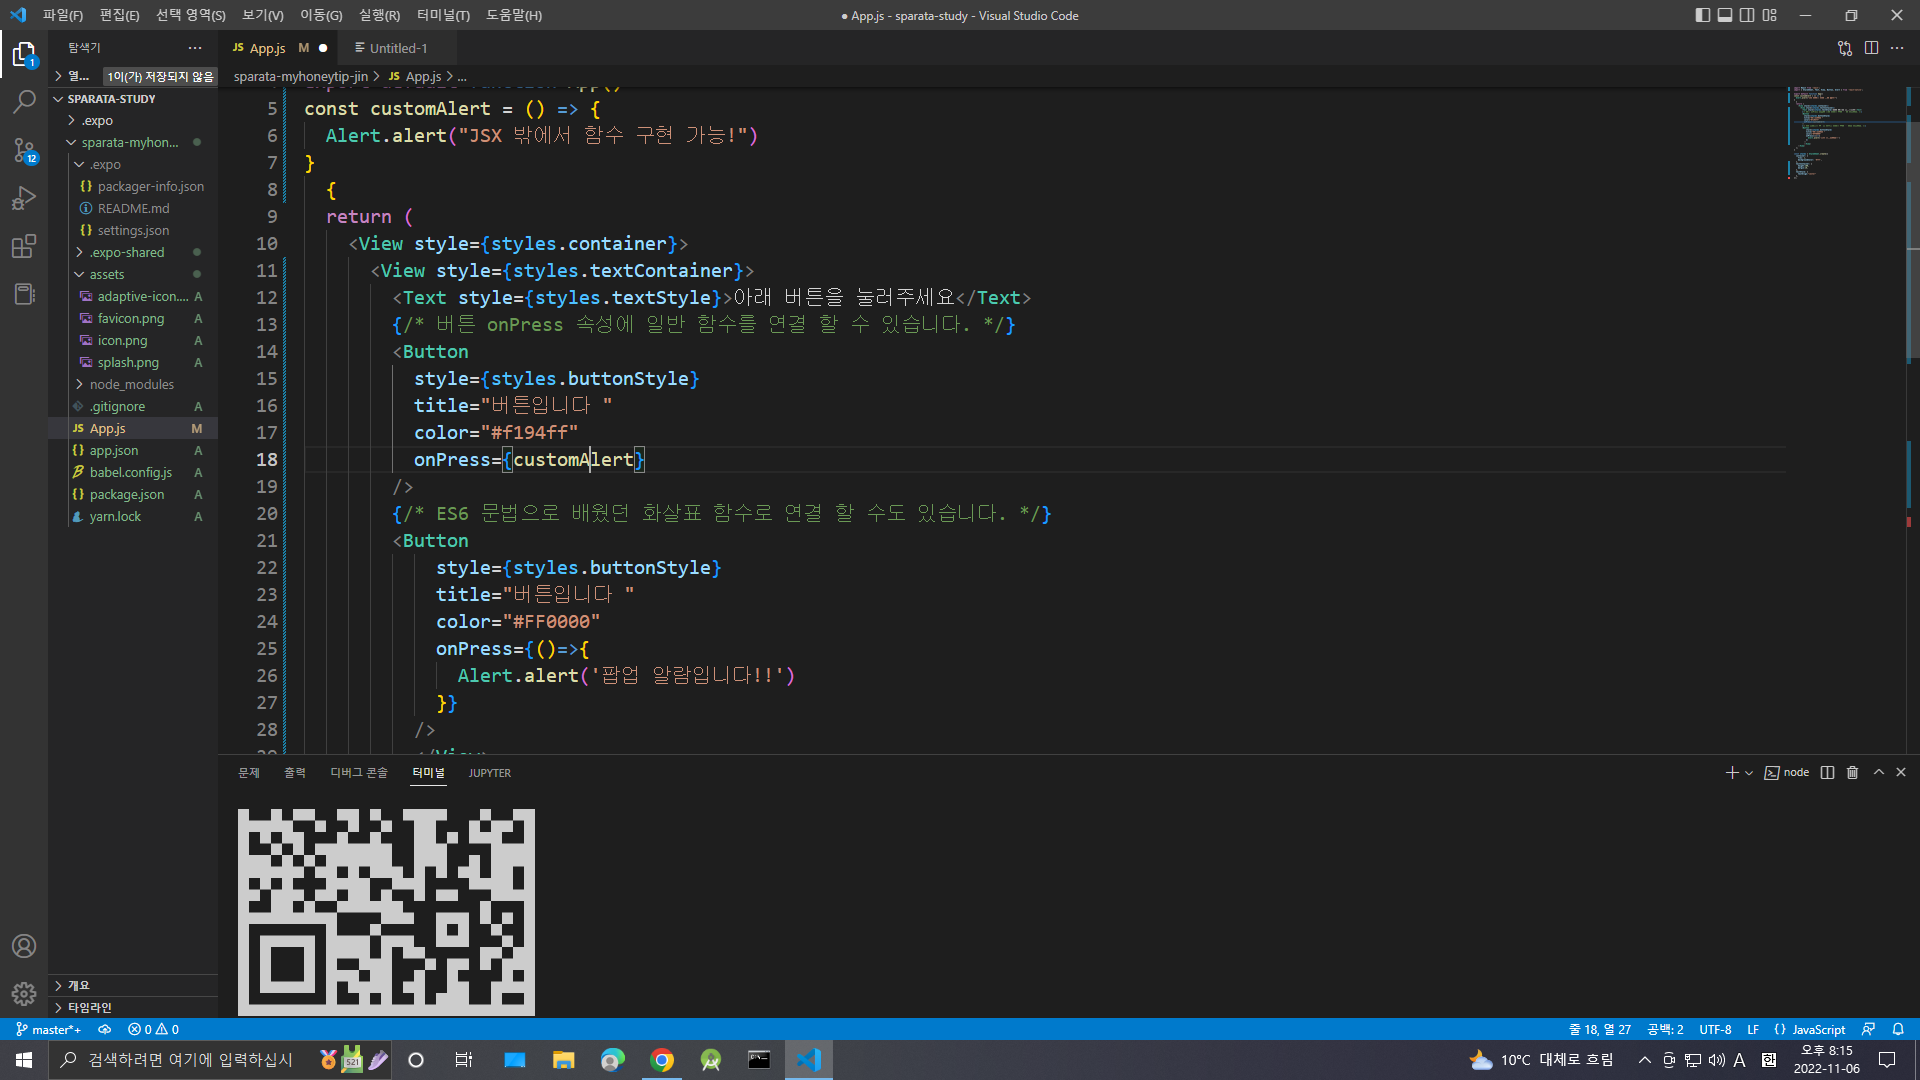Split the editor to the right
1920x1080 pixels.
1871,48
